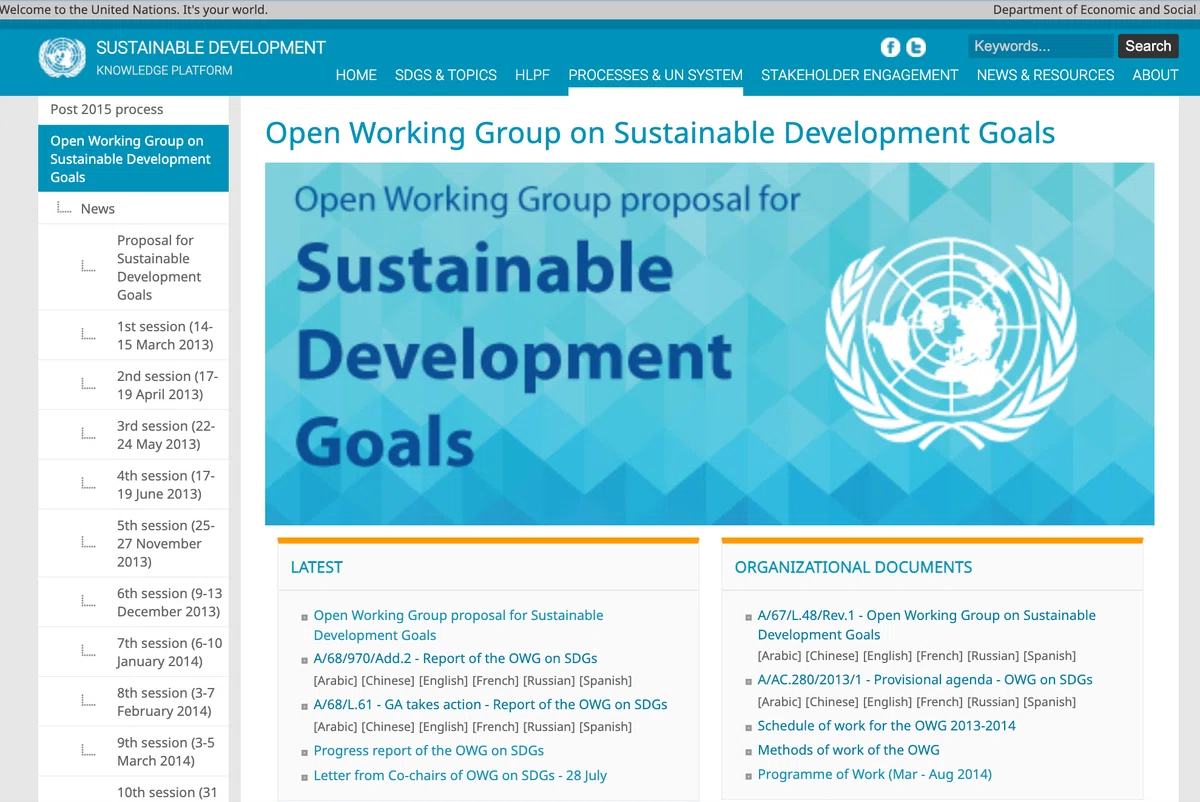Open [Spanish] version of A/AC.280/2013/1

(x=1050, y=702)
